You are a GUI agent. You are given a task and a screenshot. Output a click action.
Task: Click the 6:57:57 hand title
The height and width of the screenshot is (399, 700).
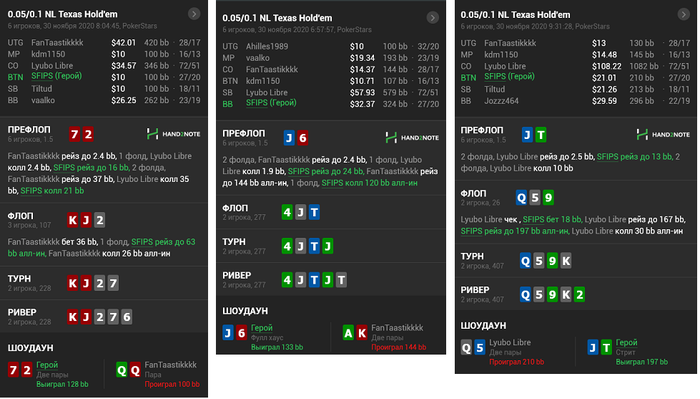tap(277, 18)
